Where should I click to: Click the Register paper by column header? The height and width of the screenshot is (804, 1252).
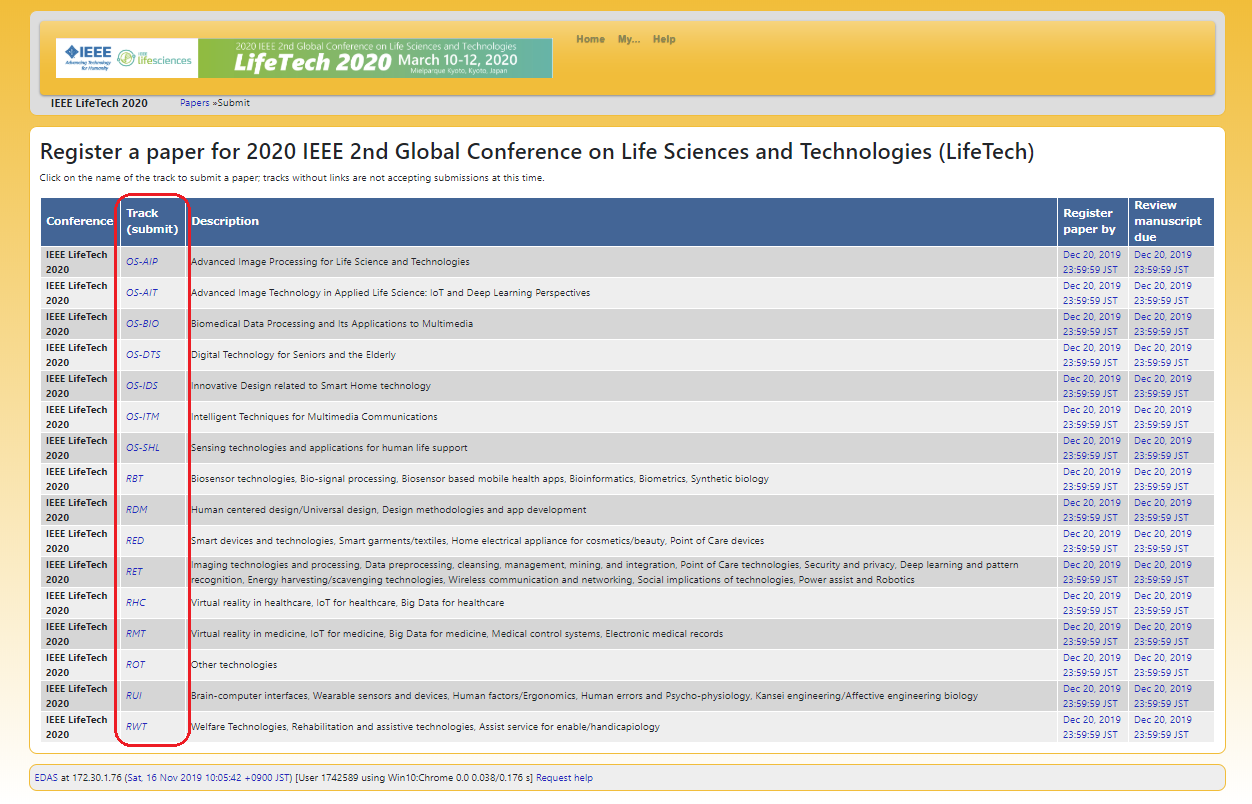click(1093, 222)
